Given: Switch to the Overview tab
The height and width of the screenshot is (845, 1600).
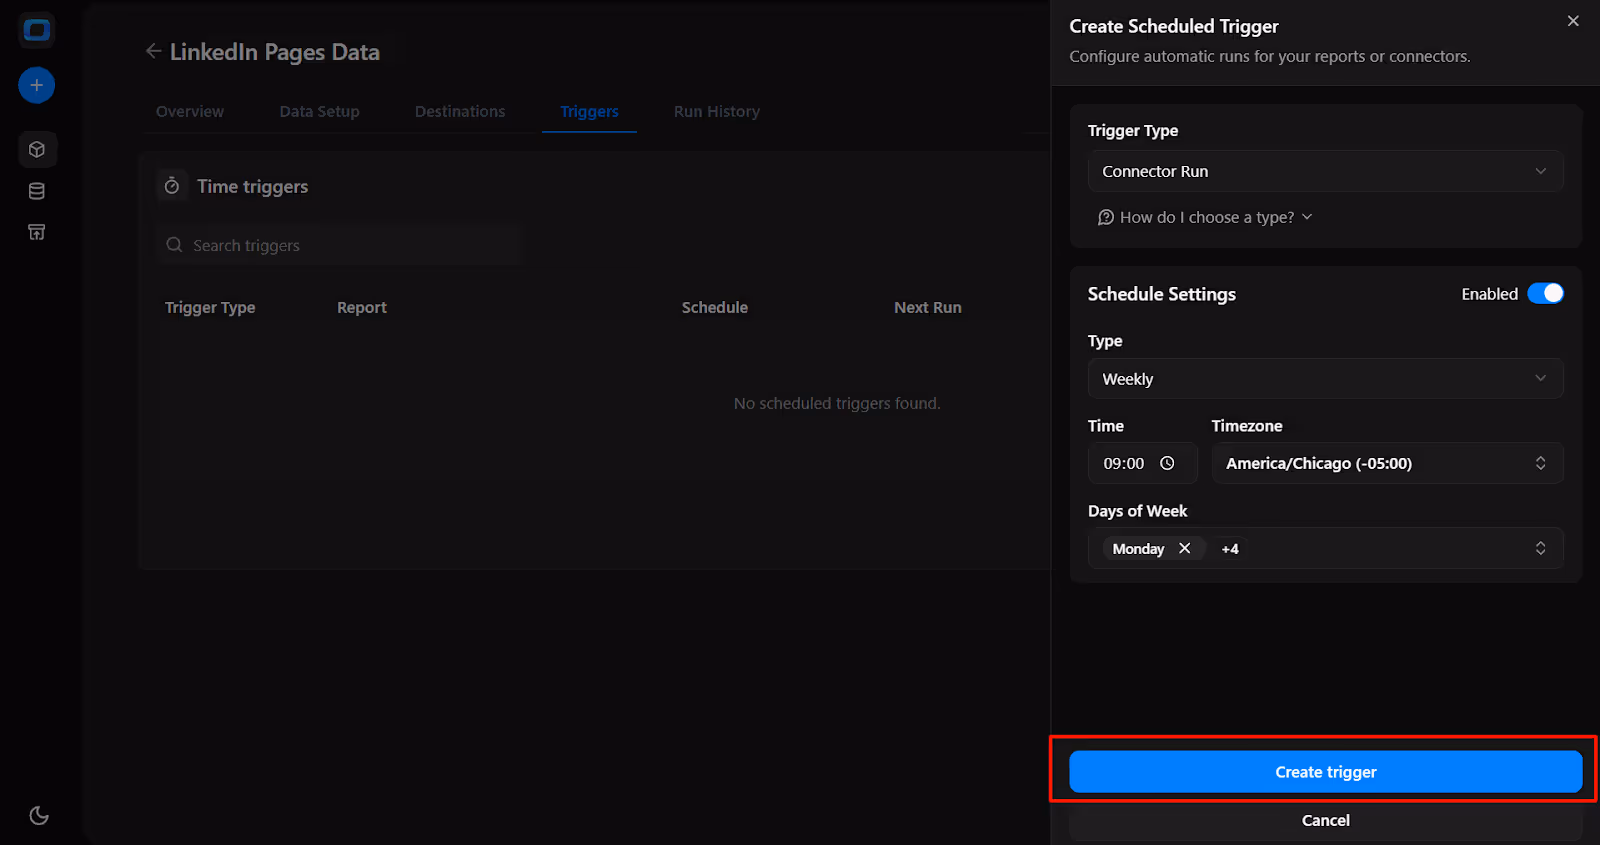Looking at the screenshot, I should pos(190,111).
